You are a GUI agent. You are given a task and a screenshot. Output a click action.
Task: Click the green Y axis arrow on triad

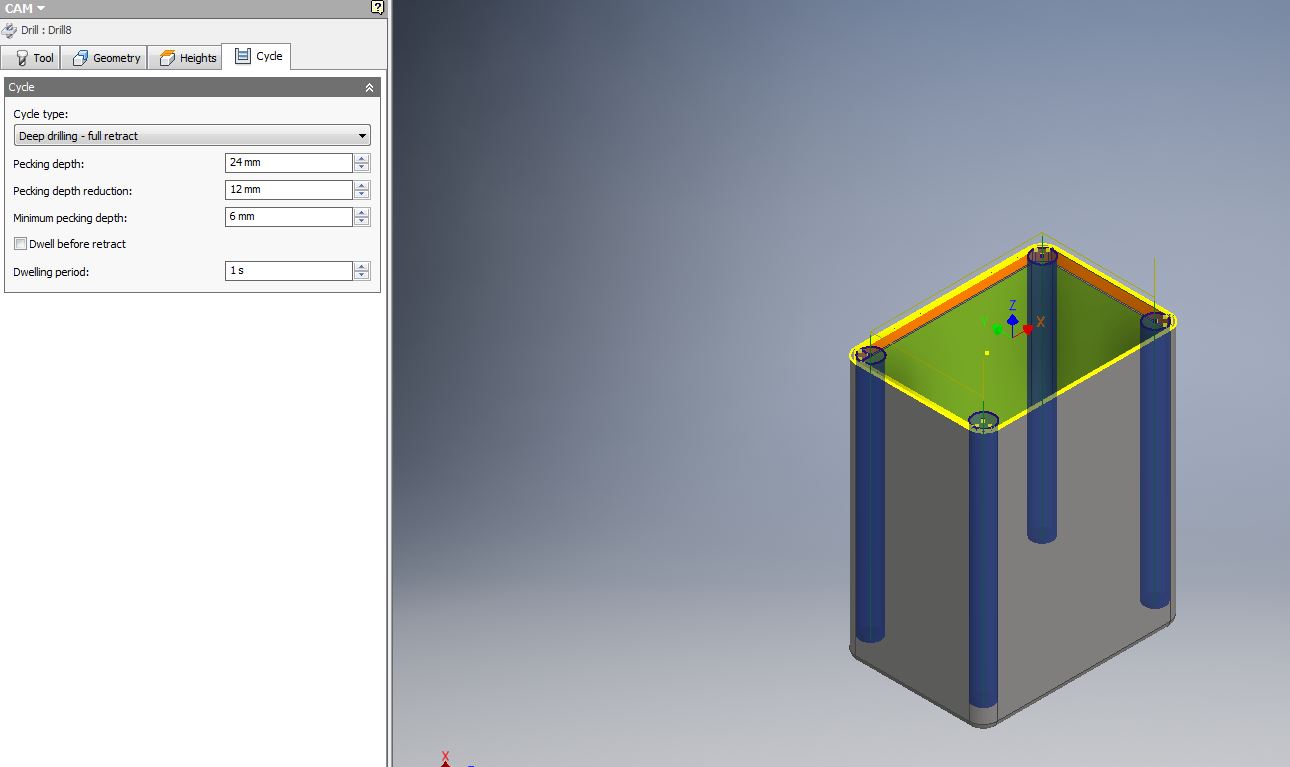[998, 329]
